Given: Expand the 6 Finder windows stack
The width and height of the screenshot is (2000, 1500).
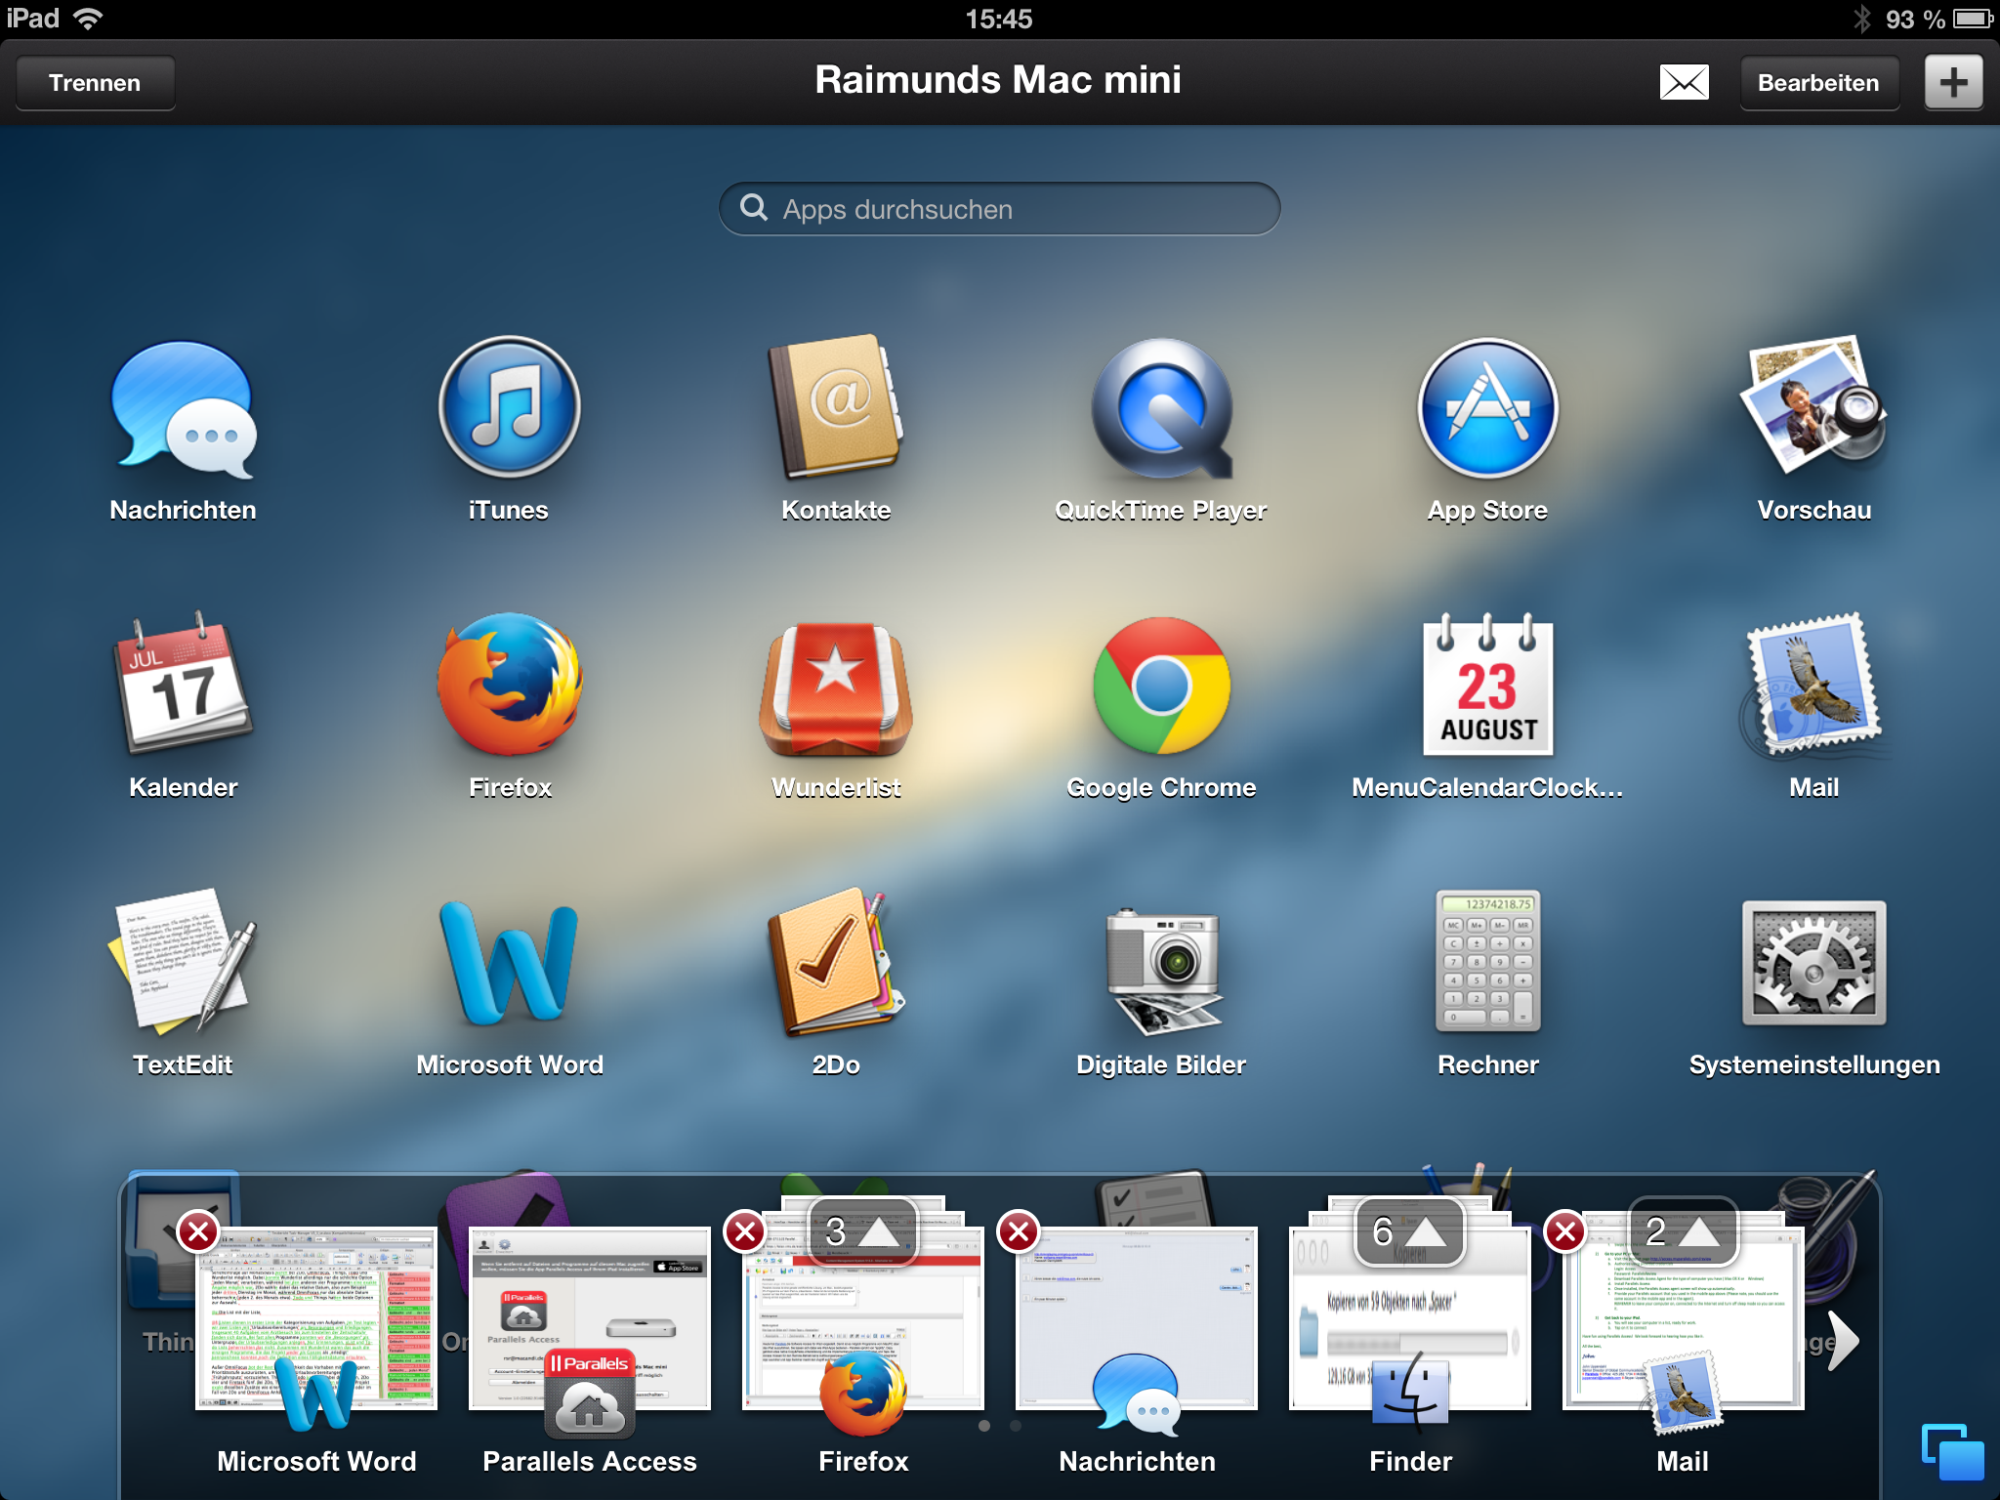Looking at the screenshot, I should (1409, 1232).
